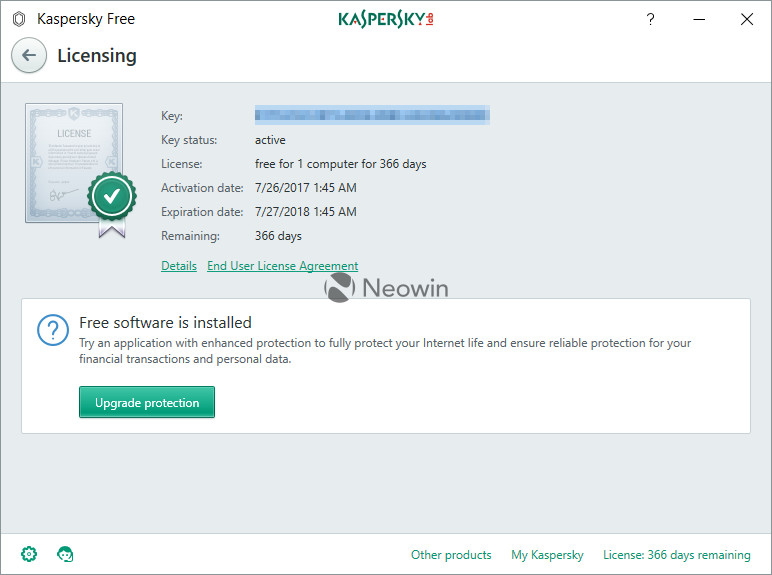Screen dimensions: 772x575
Task: Click activation date 7/26/2017 1:45 AM
Action: (305, 188)
